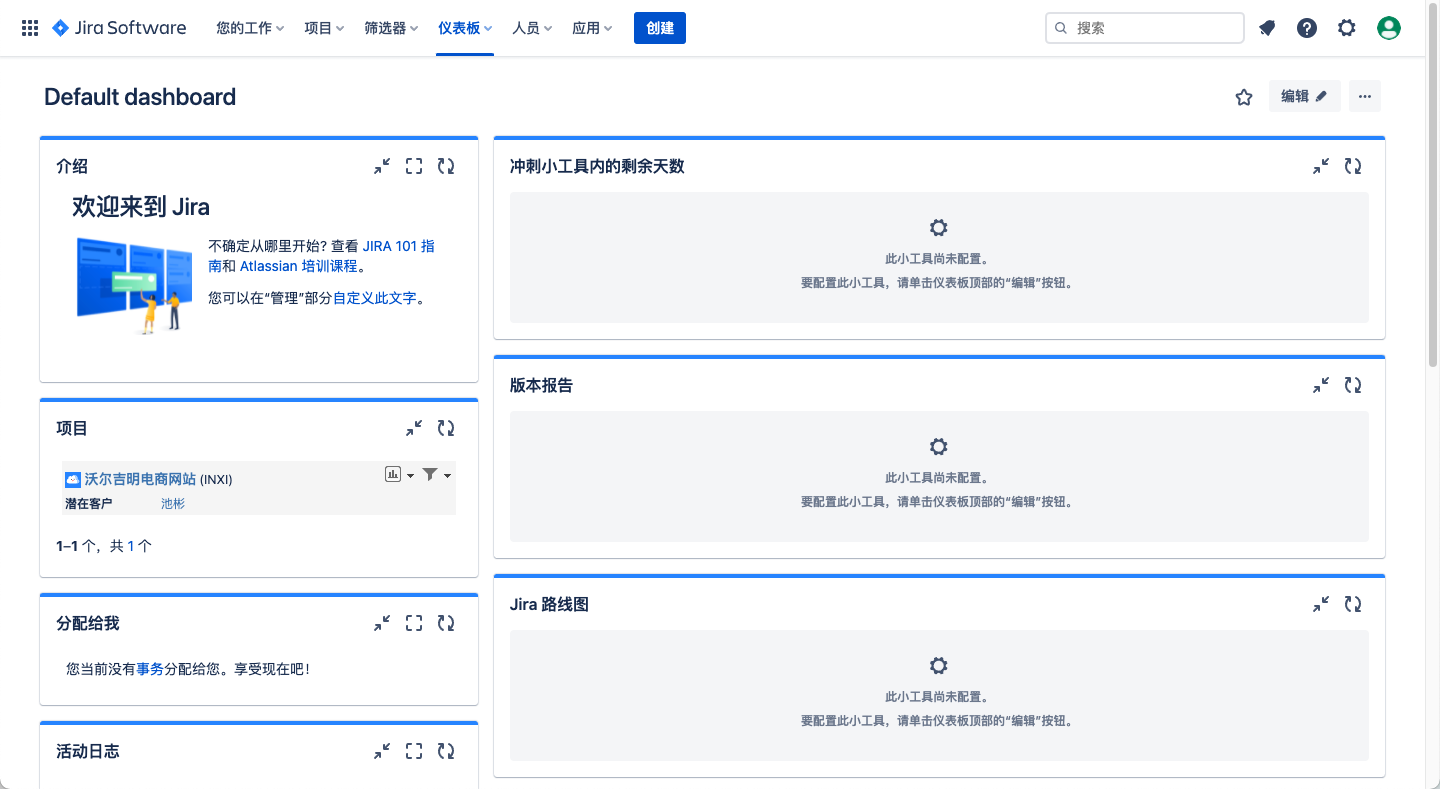Click the 欢迎来到 Jira heading
The width and height of the screenshot is (1440, 789).
point(141,207)
